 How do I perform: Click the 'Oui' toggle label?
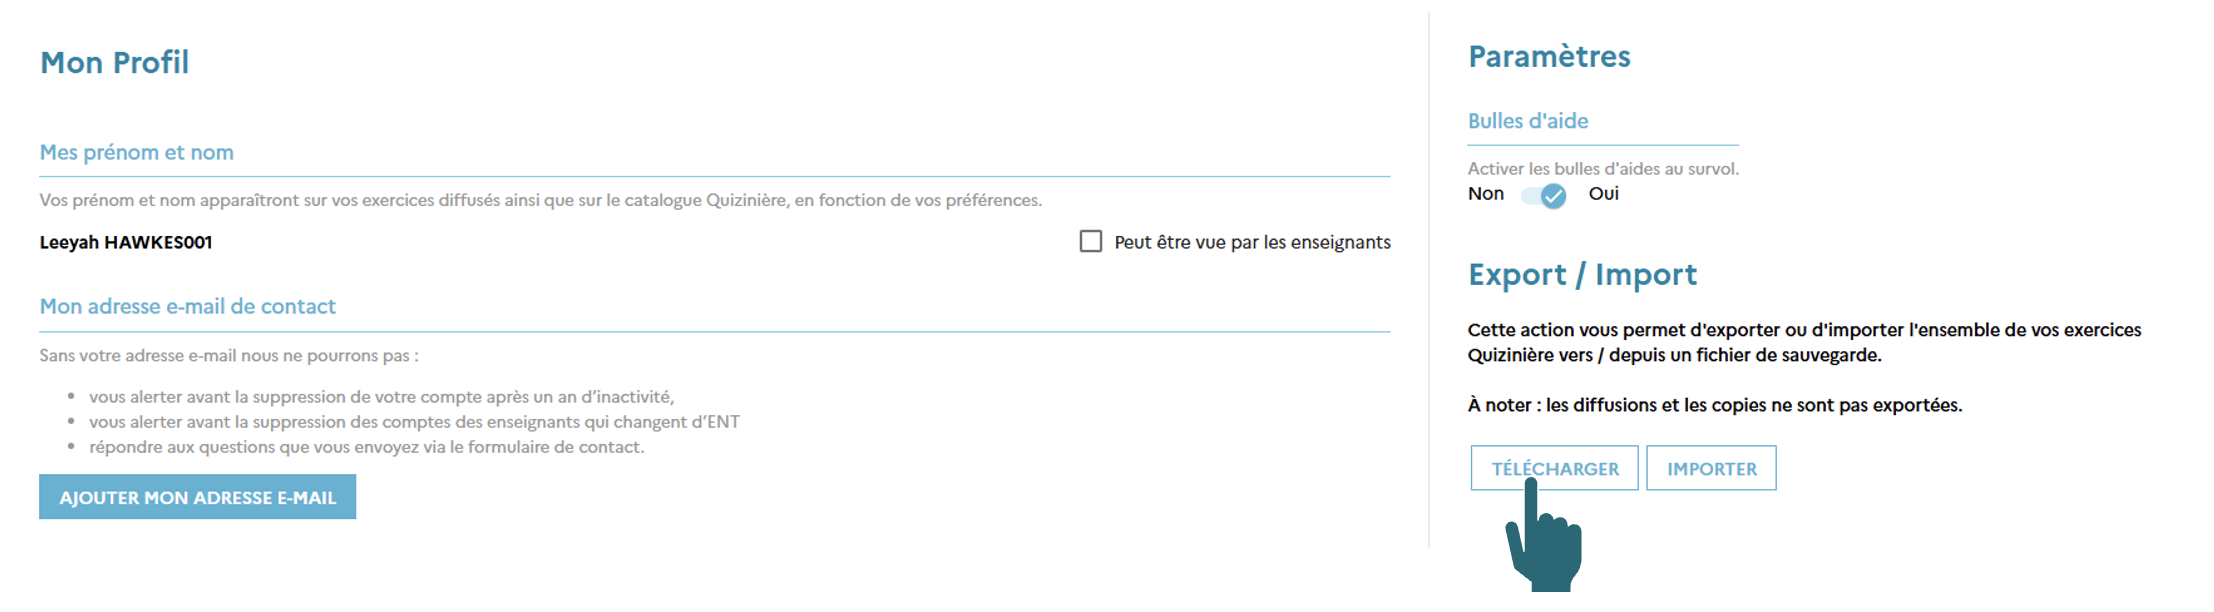tap(1603, 194)
